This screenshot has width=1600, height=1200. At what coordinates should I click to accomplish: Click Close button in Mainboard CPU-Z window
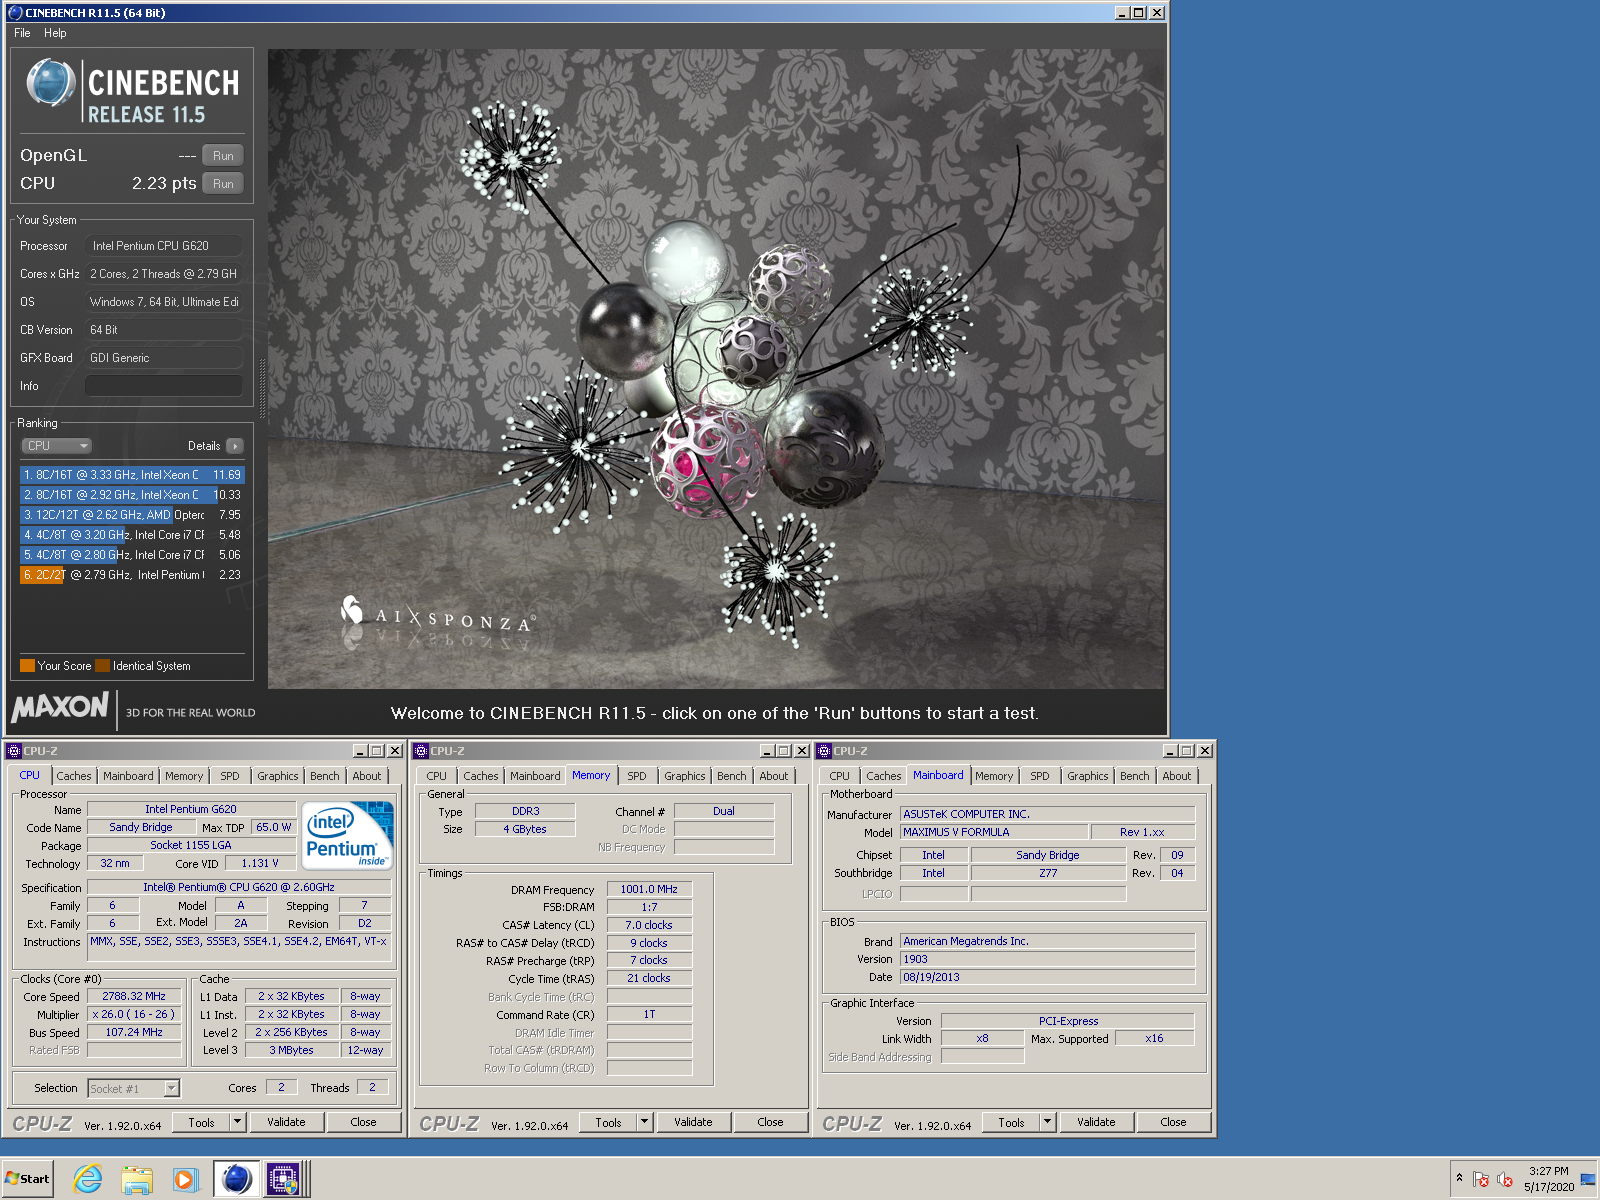point(1173,1122)
